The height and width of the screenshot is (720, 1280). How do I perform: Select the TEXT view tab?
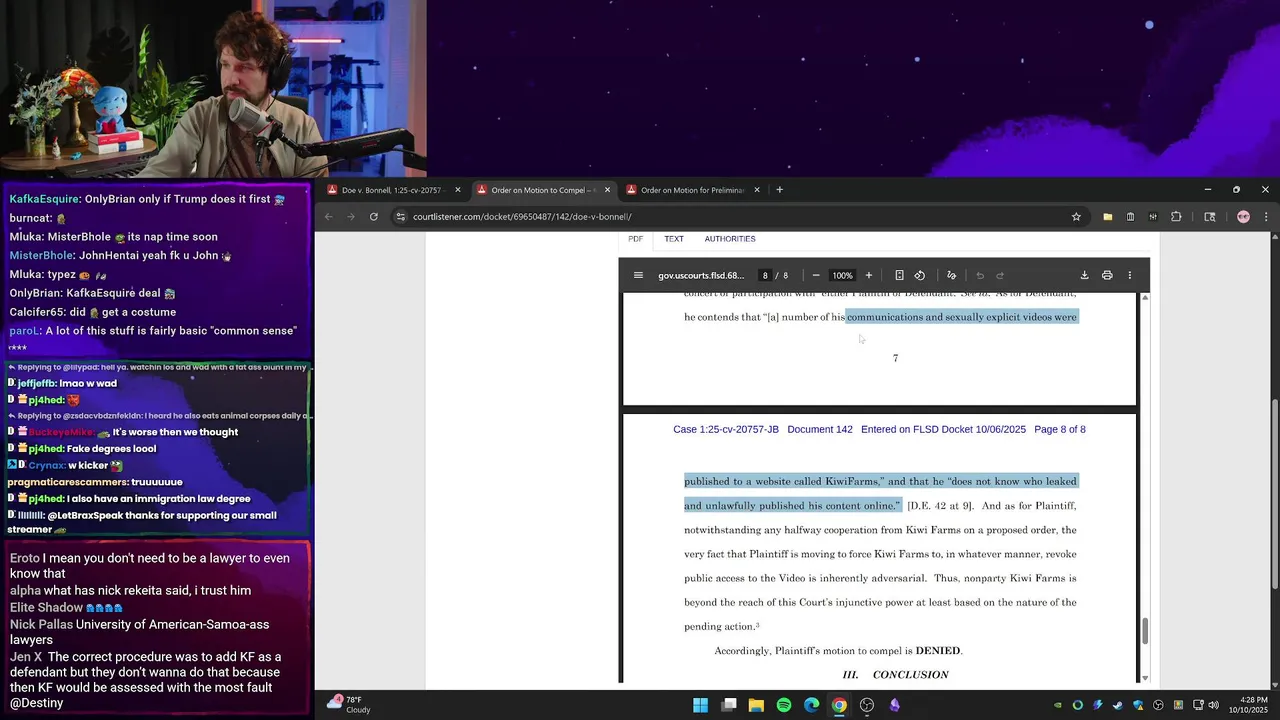[674, 239]
